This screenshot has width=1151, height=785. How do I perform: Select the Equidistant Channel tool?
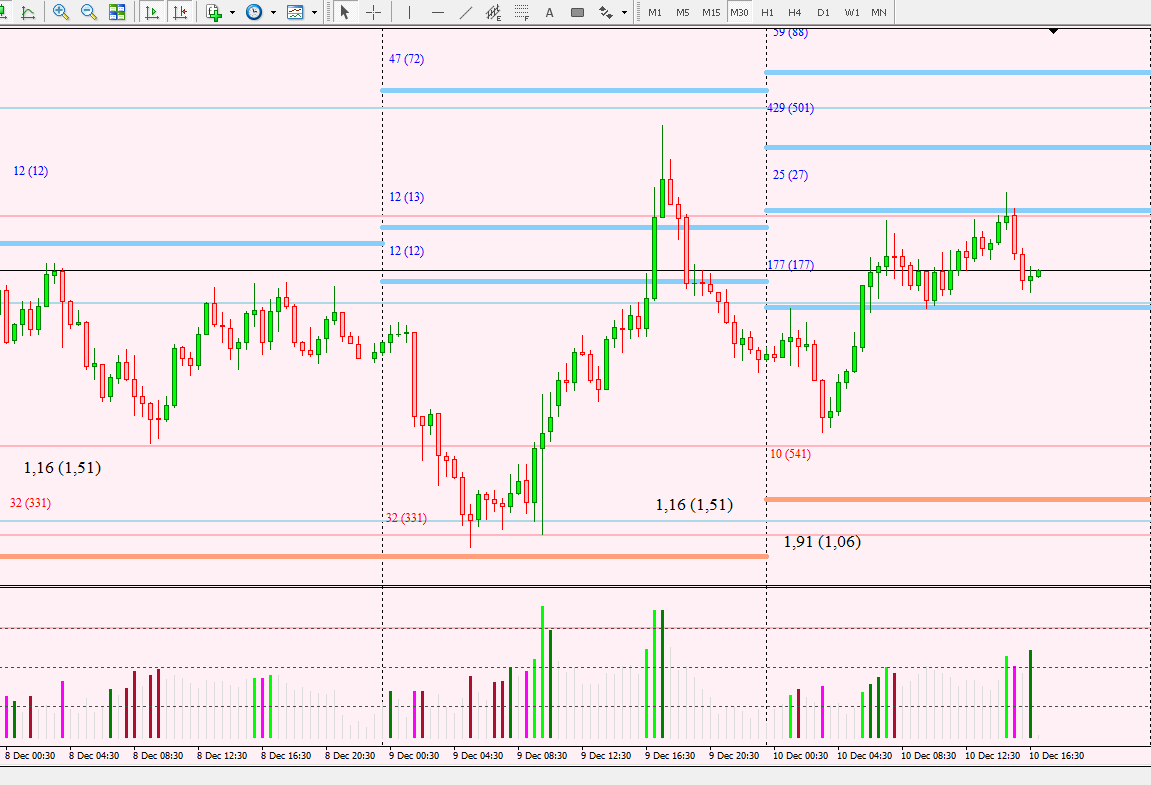493,12
